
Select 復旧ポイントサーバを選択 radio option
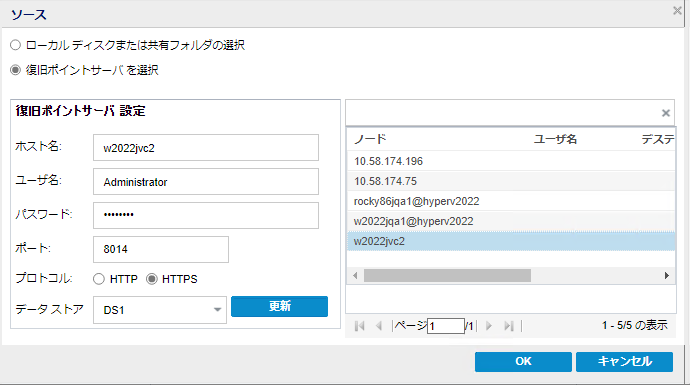tap(15, 70)
